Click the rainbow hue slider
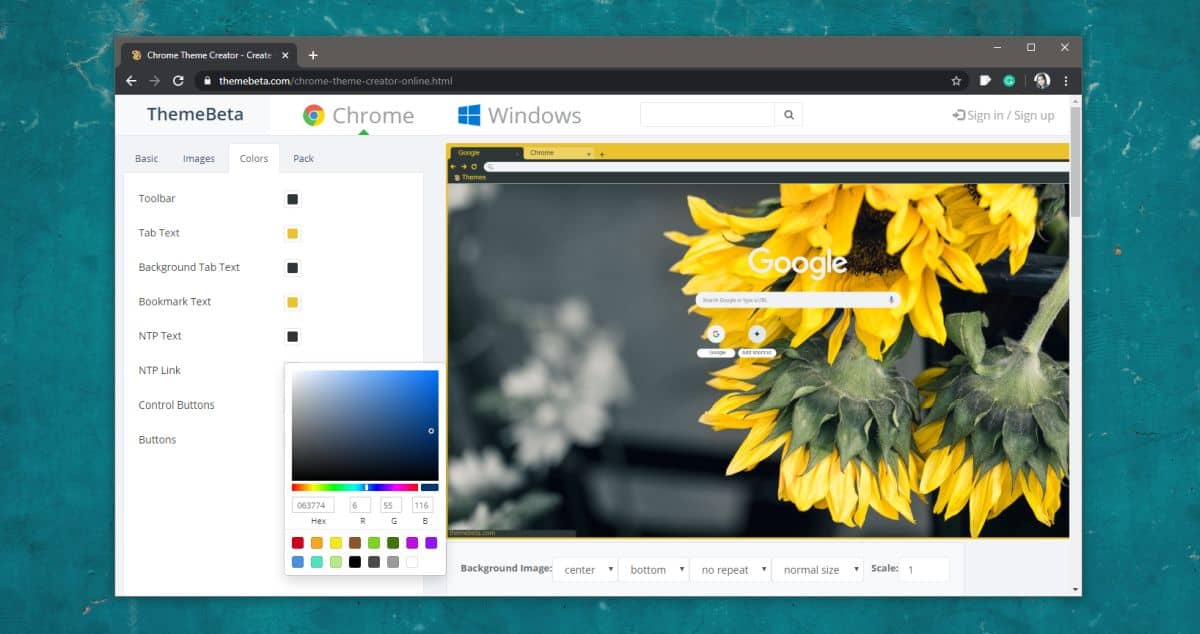The image size is (1200, 634). click(355, 487)
